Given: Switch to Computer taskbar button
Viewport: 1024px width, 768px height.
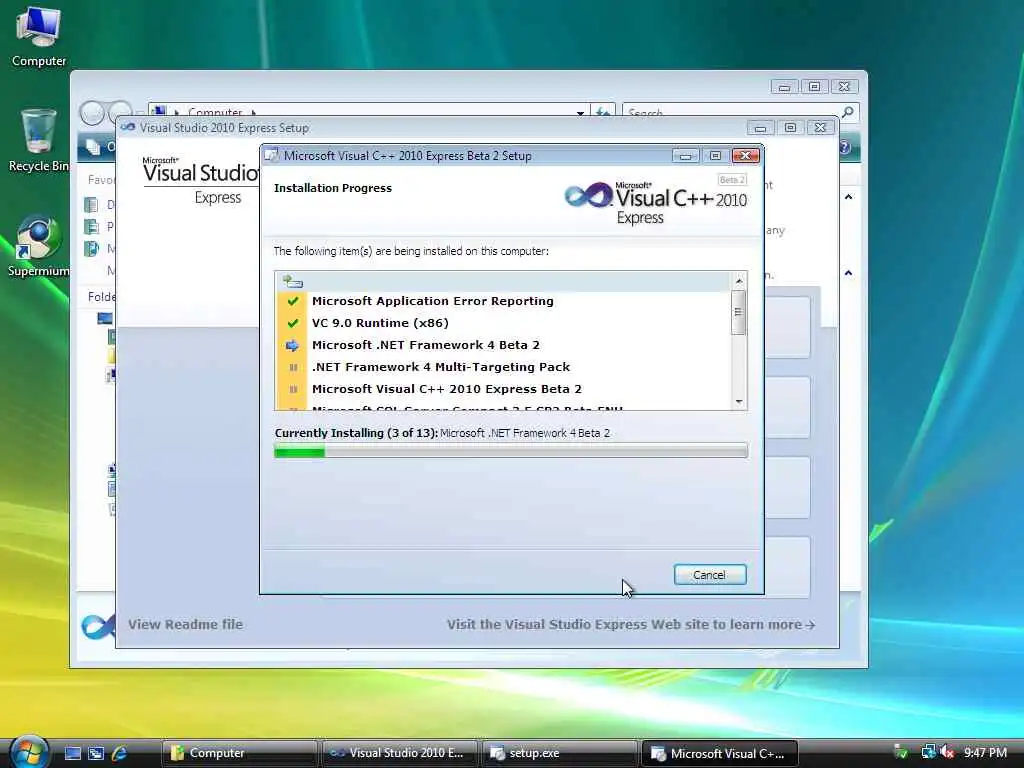Looking at the screenshot, I should (x=239, y=753).
